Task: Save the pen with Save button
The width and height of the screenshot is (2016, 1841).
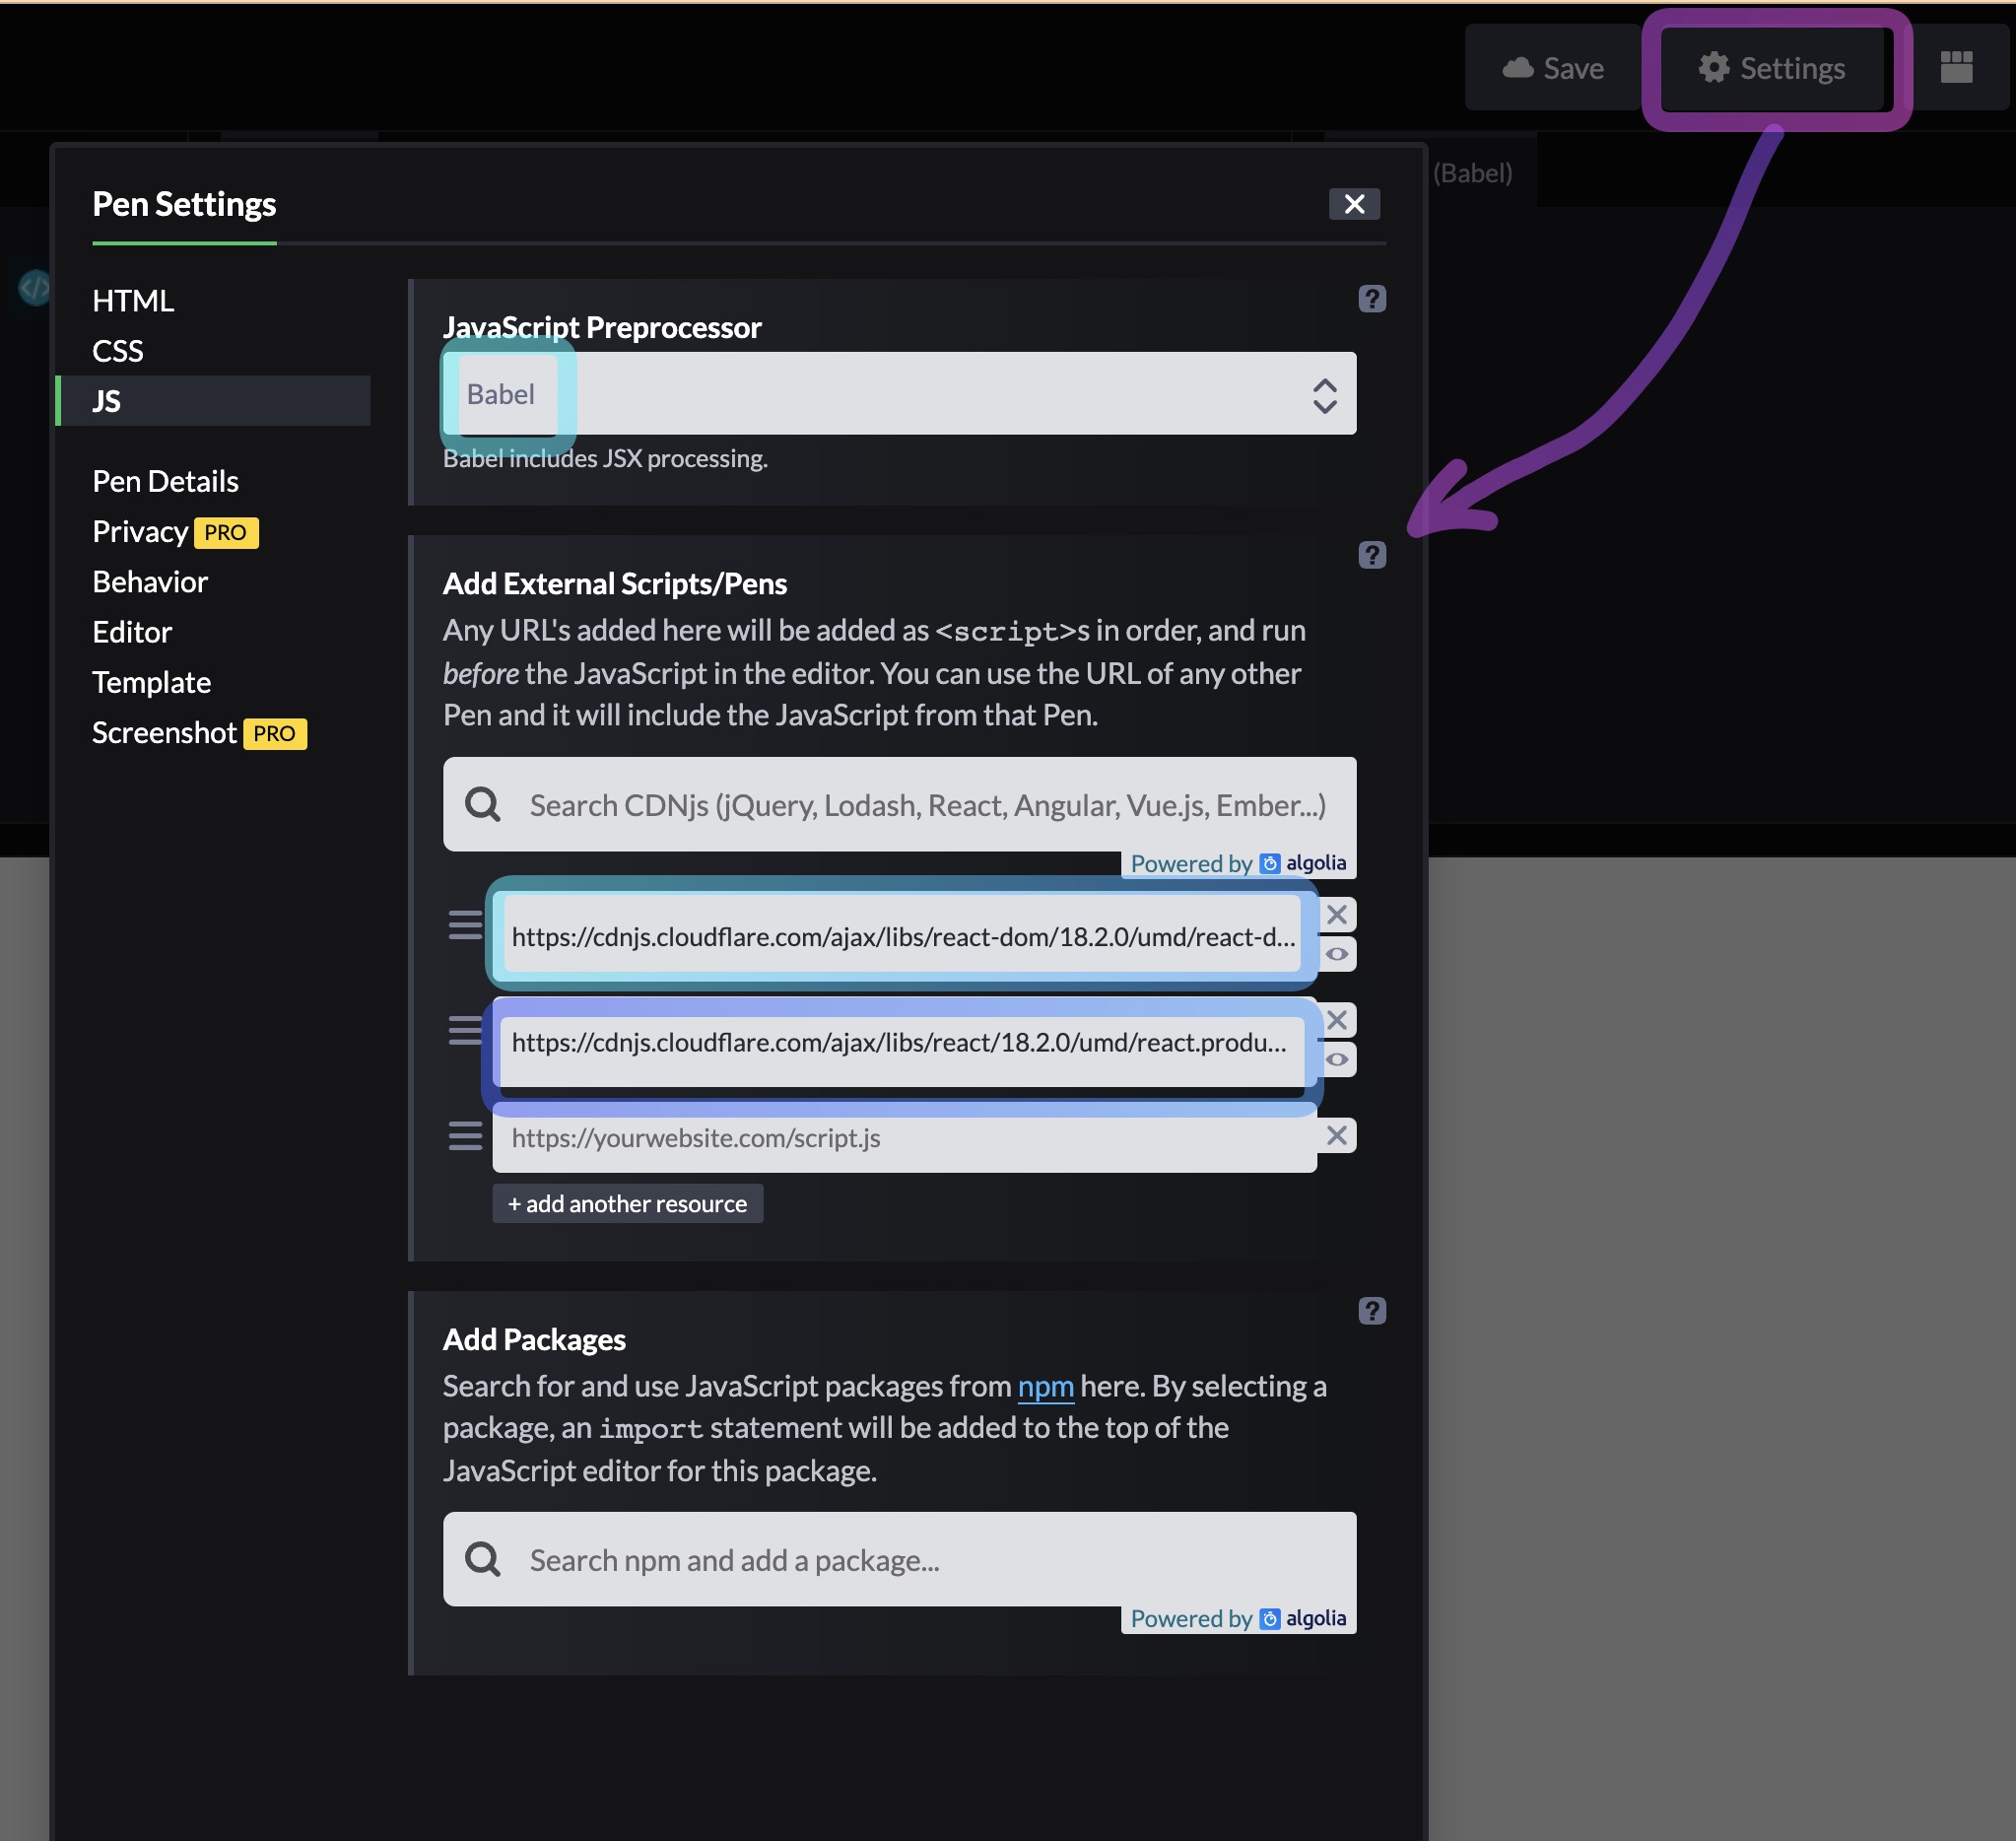Action: point(1553,68)
